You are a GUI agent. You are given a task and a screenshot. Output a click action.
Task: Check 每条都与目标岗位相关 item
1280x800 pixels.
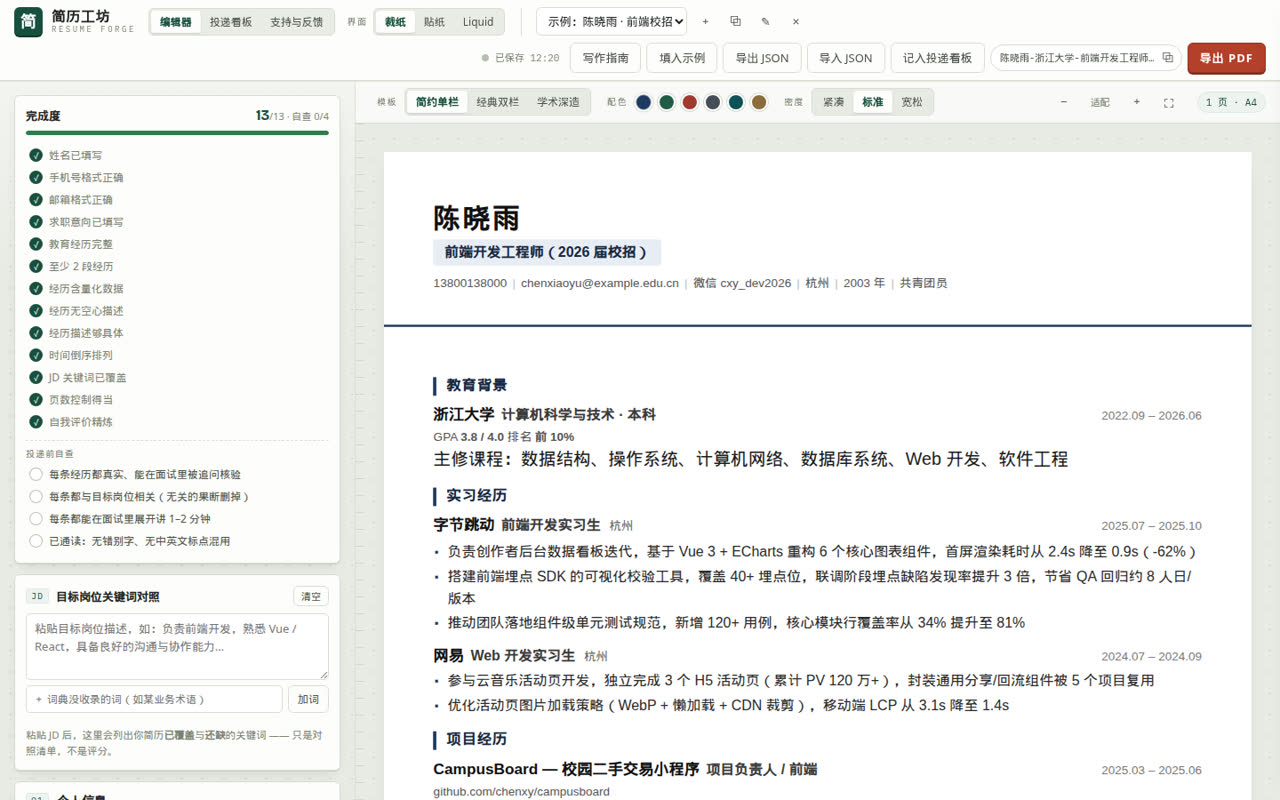tap(36, 496)
